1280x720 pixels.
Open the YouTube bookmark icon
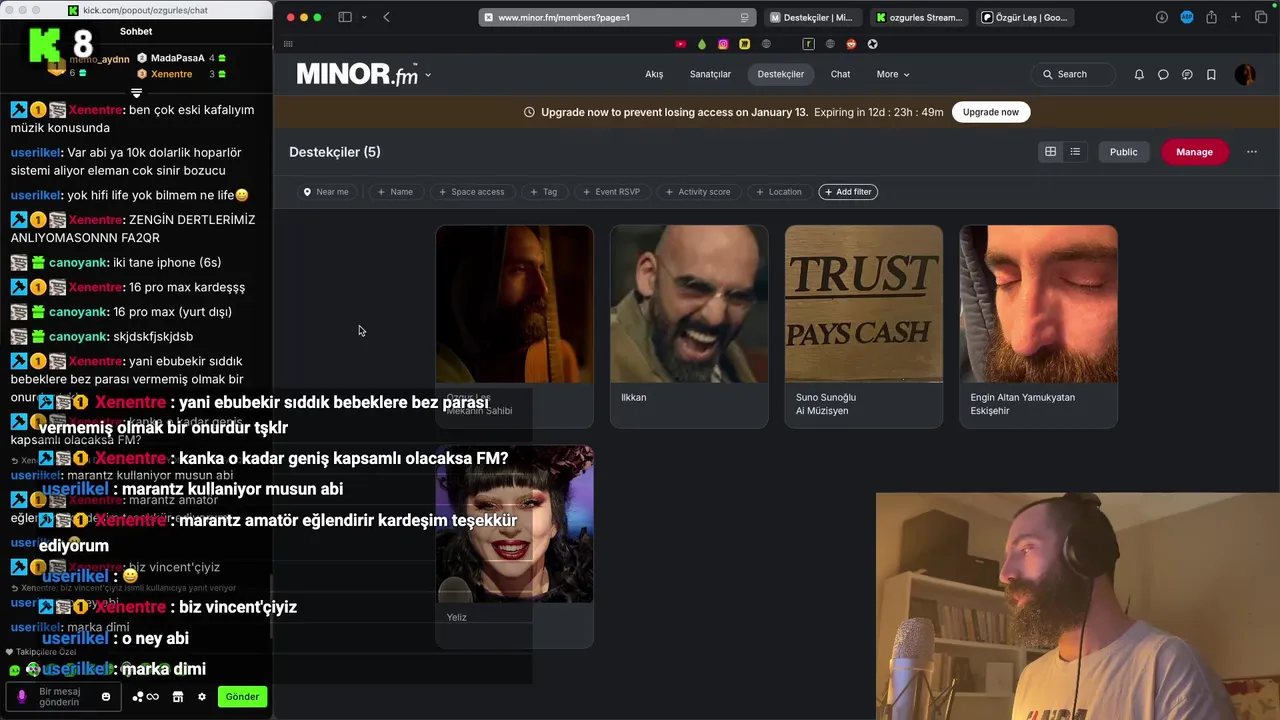(681, 44)
